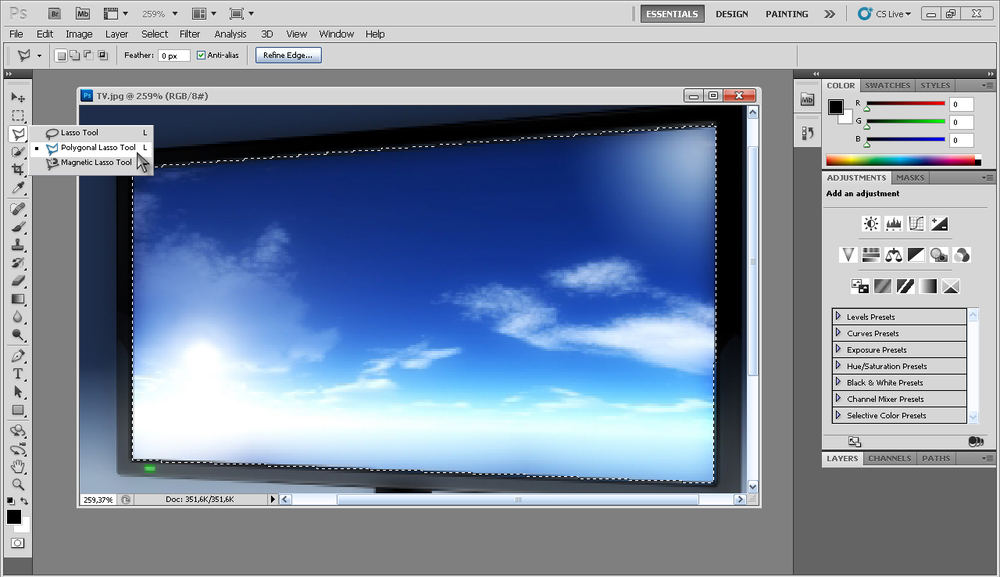This screenshot has height=577, width=1000.
Task: Switch to the Design workspace
Action: pyautogui.click(x=732, y=14)
